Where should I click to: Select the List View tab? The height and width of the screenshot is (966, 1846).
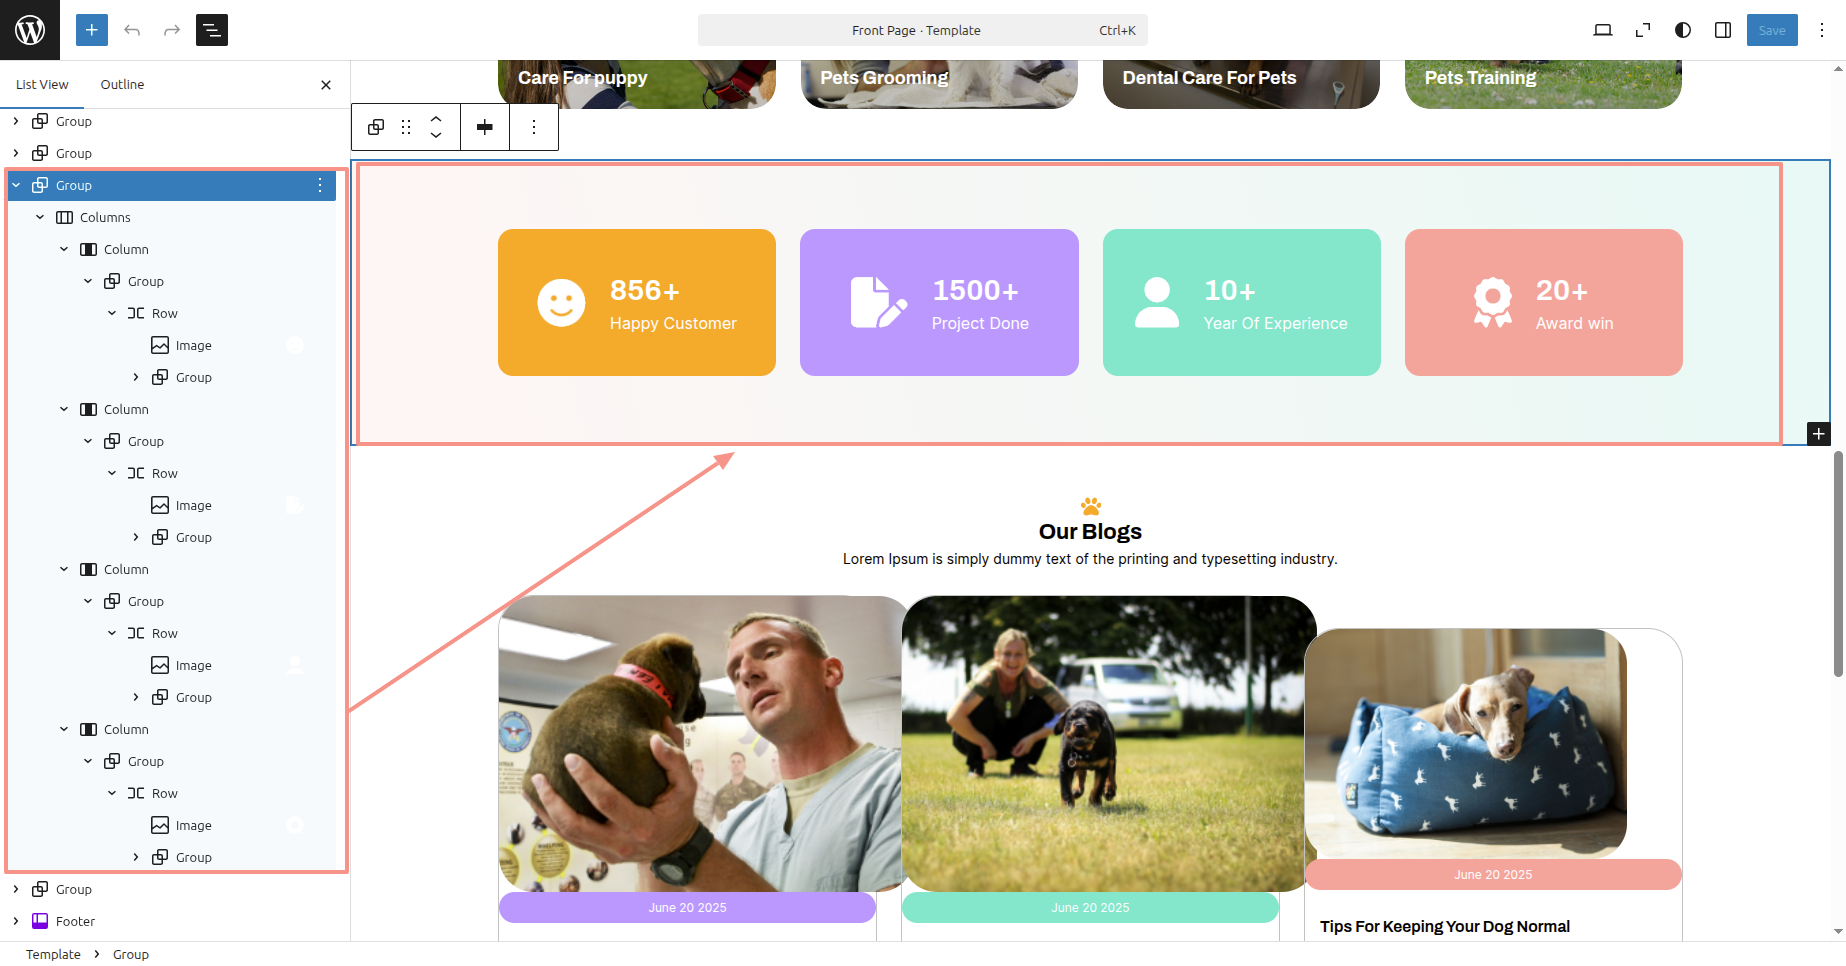(x=42, y=84)
